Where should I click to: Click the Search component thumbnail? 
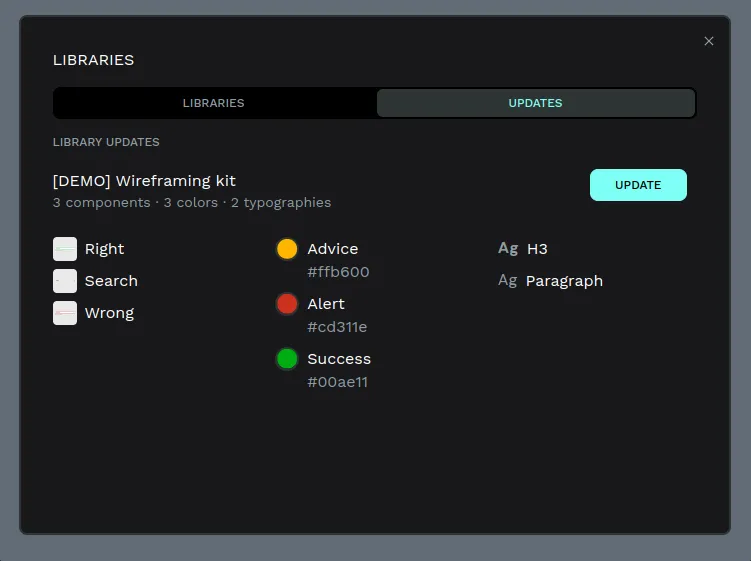(x=65, y=281)
